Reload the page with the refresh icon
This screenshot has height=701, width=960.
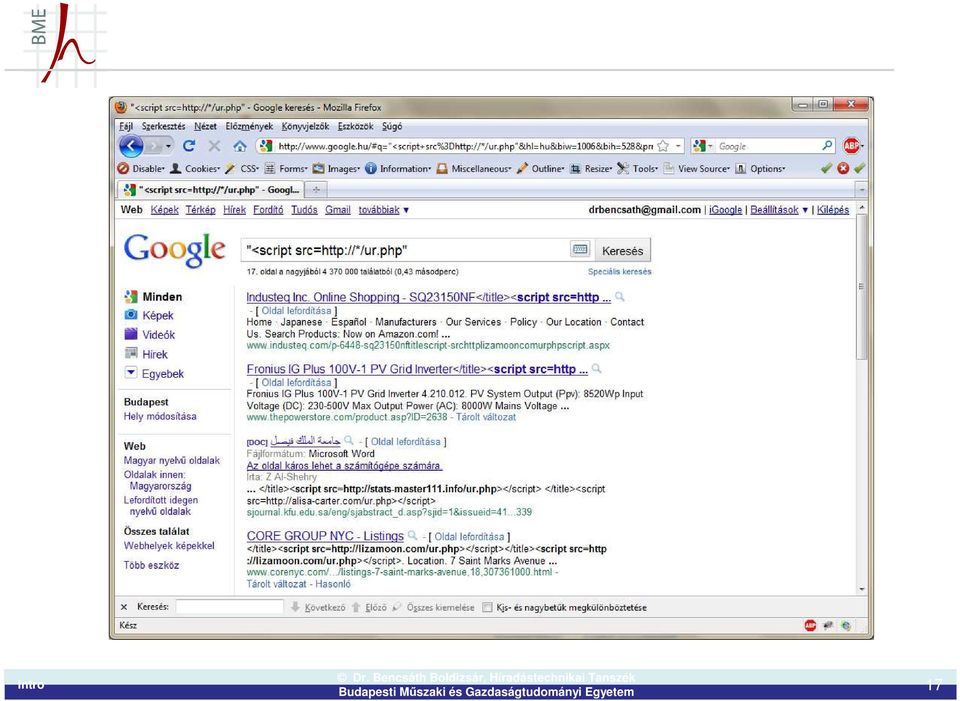[x=189, y=146]
